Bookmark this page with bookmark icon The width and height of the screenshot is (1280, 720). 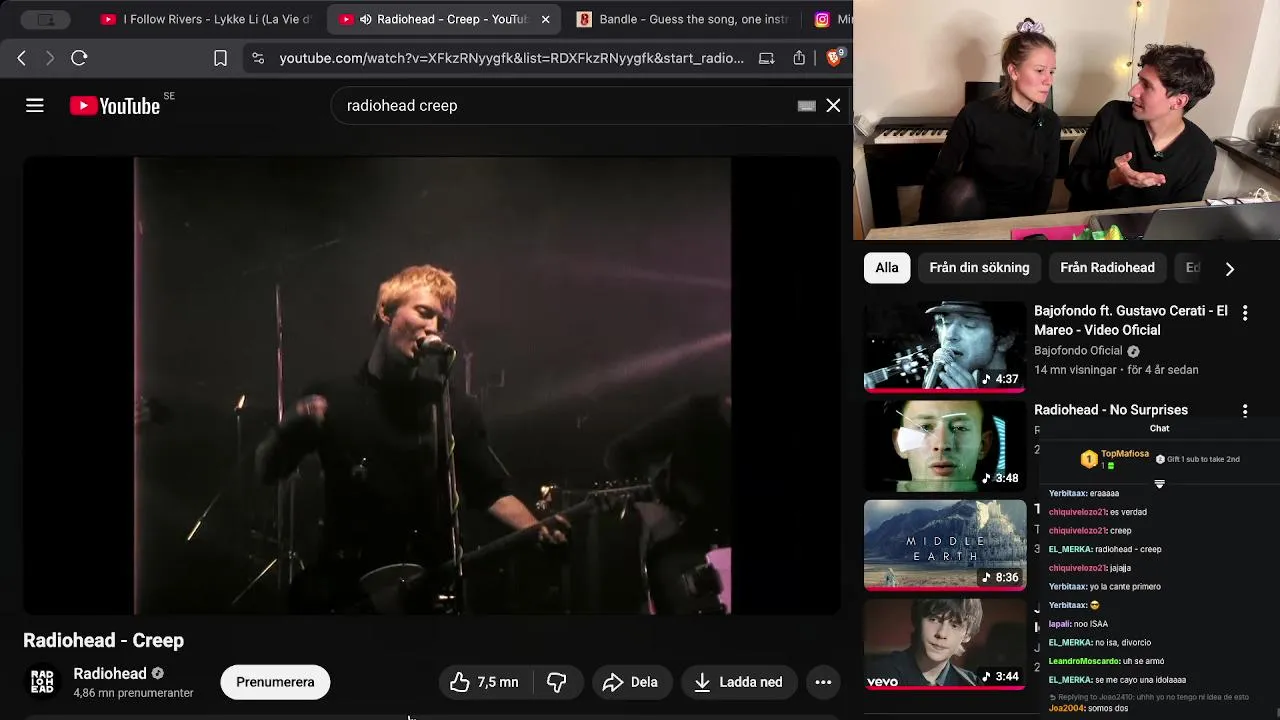pyautogui.click(x=220, y=58)
